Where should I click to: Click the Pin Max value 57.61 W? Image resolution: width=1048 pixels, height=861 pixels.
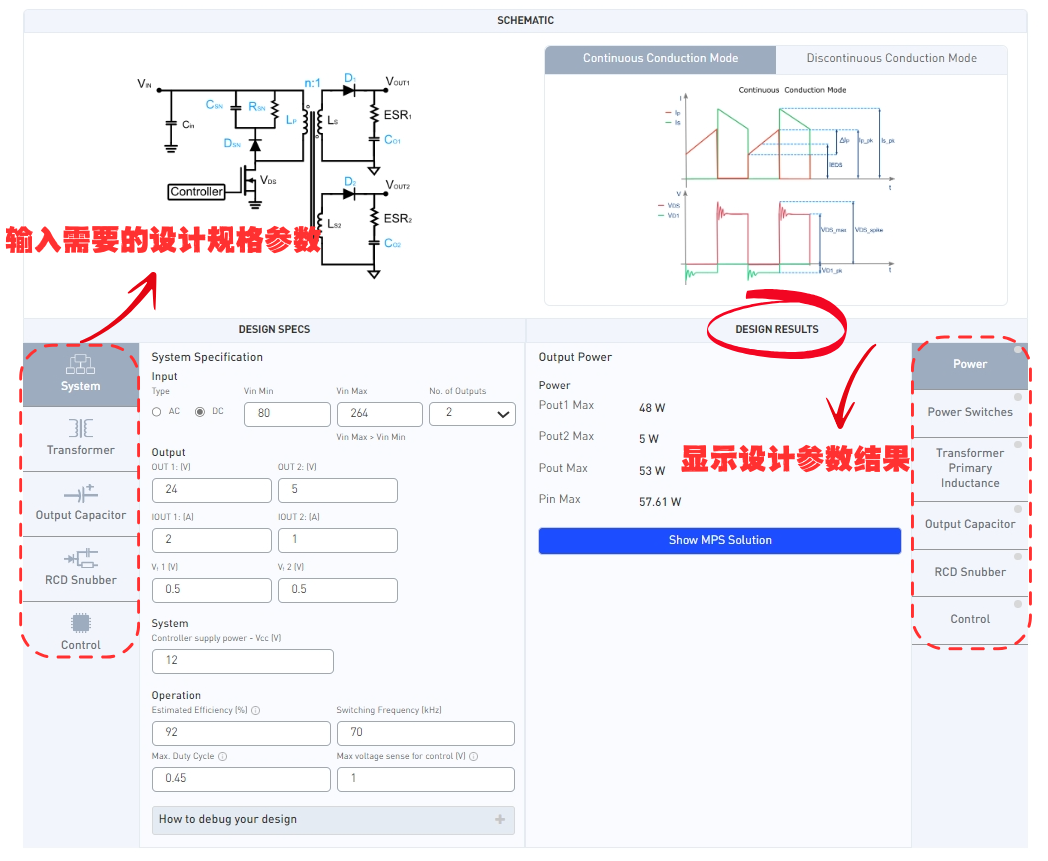pos(660,502)
